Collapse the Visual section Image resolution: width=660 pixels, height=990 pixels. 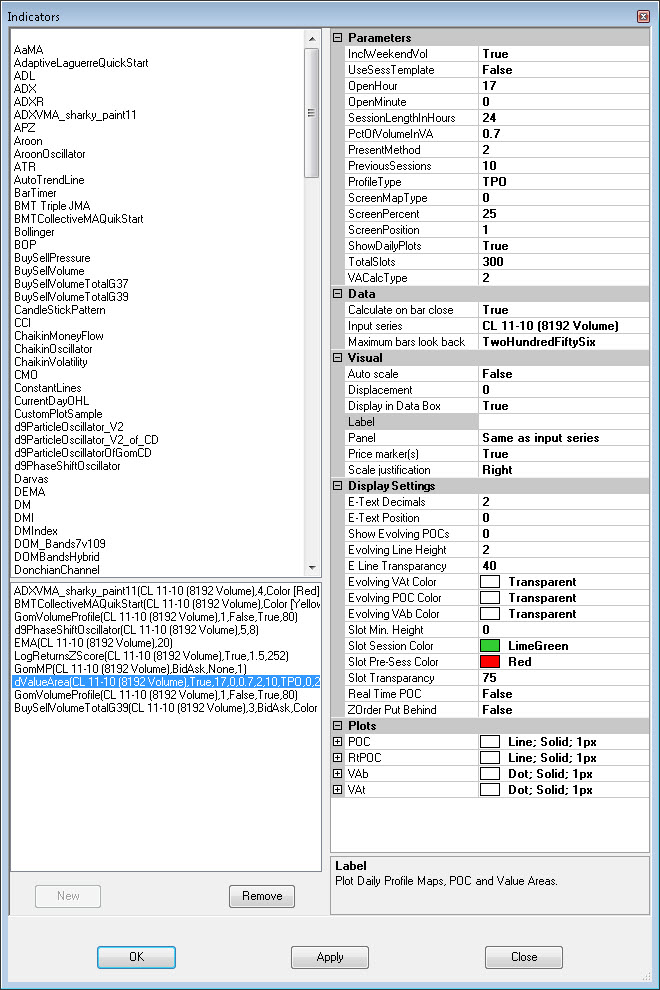(338, 357)
